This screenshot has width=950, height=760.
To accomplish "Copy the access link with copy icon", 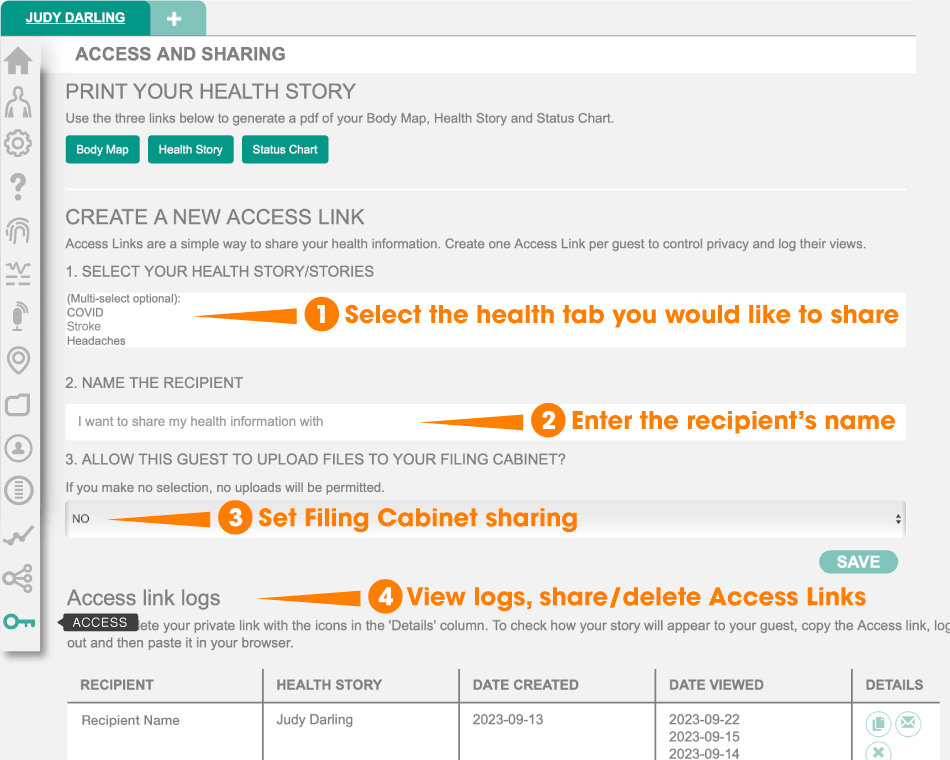I will click(878, 723).
